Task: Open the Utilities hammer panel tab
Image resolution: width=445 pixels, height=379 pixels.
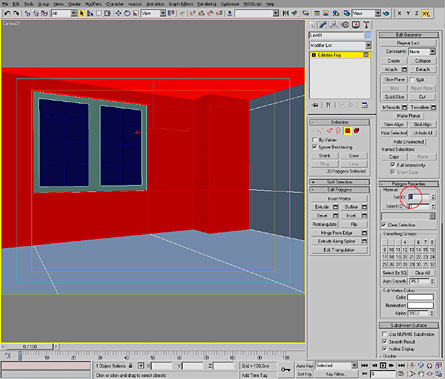Action: pos(366,25)
